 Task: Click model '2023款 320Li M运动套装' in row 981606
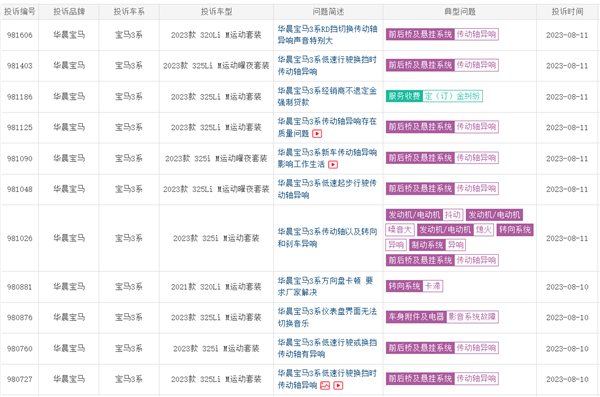pyautogui.click(x=216, y=35)
